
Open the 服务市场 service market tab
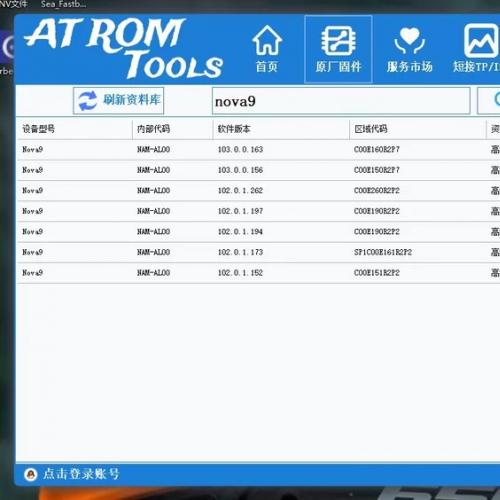tap(410, 49)
